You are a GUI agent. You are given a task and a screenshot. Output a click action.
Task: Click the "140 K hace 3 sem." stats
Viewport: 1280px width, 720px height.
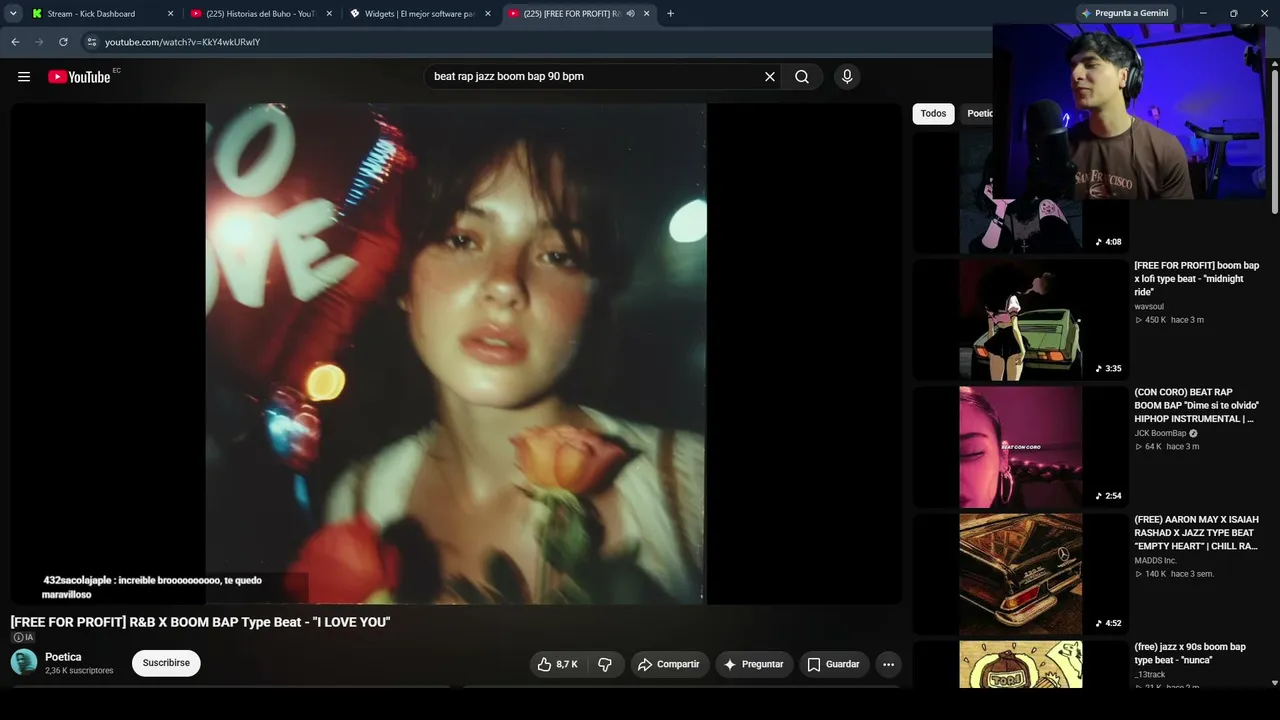pos(1174,574)
